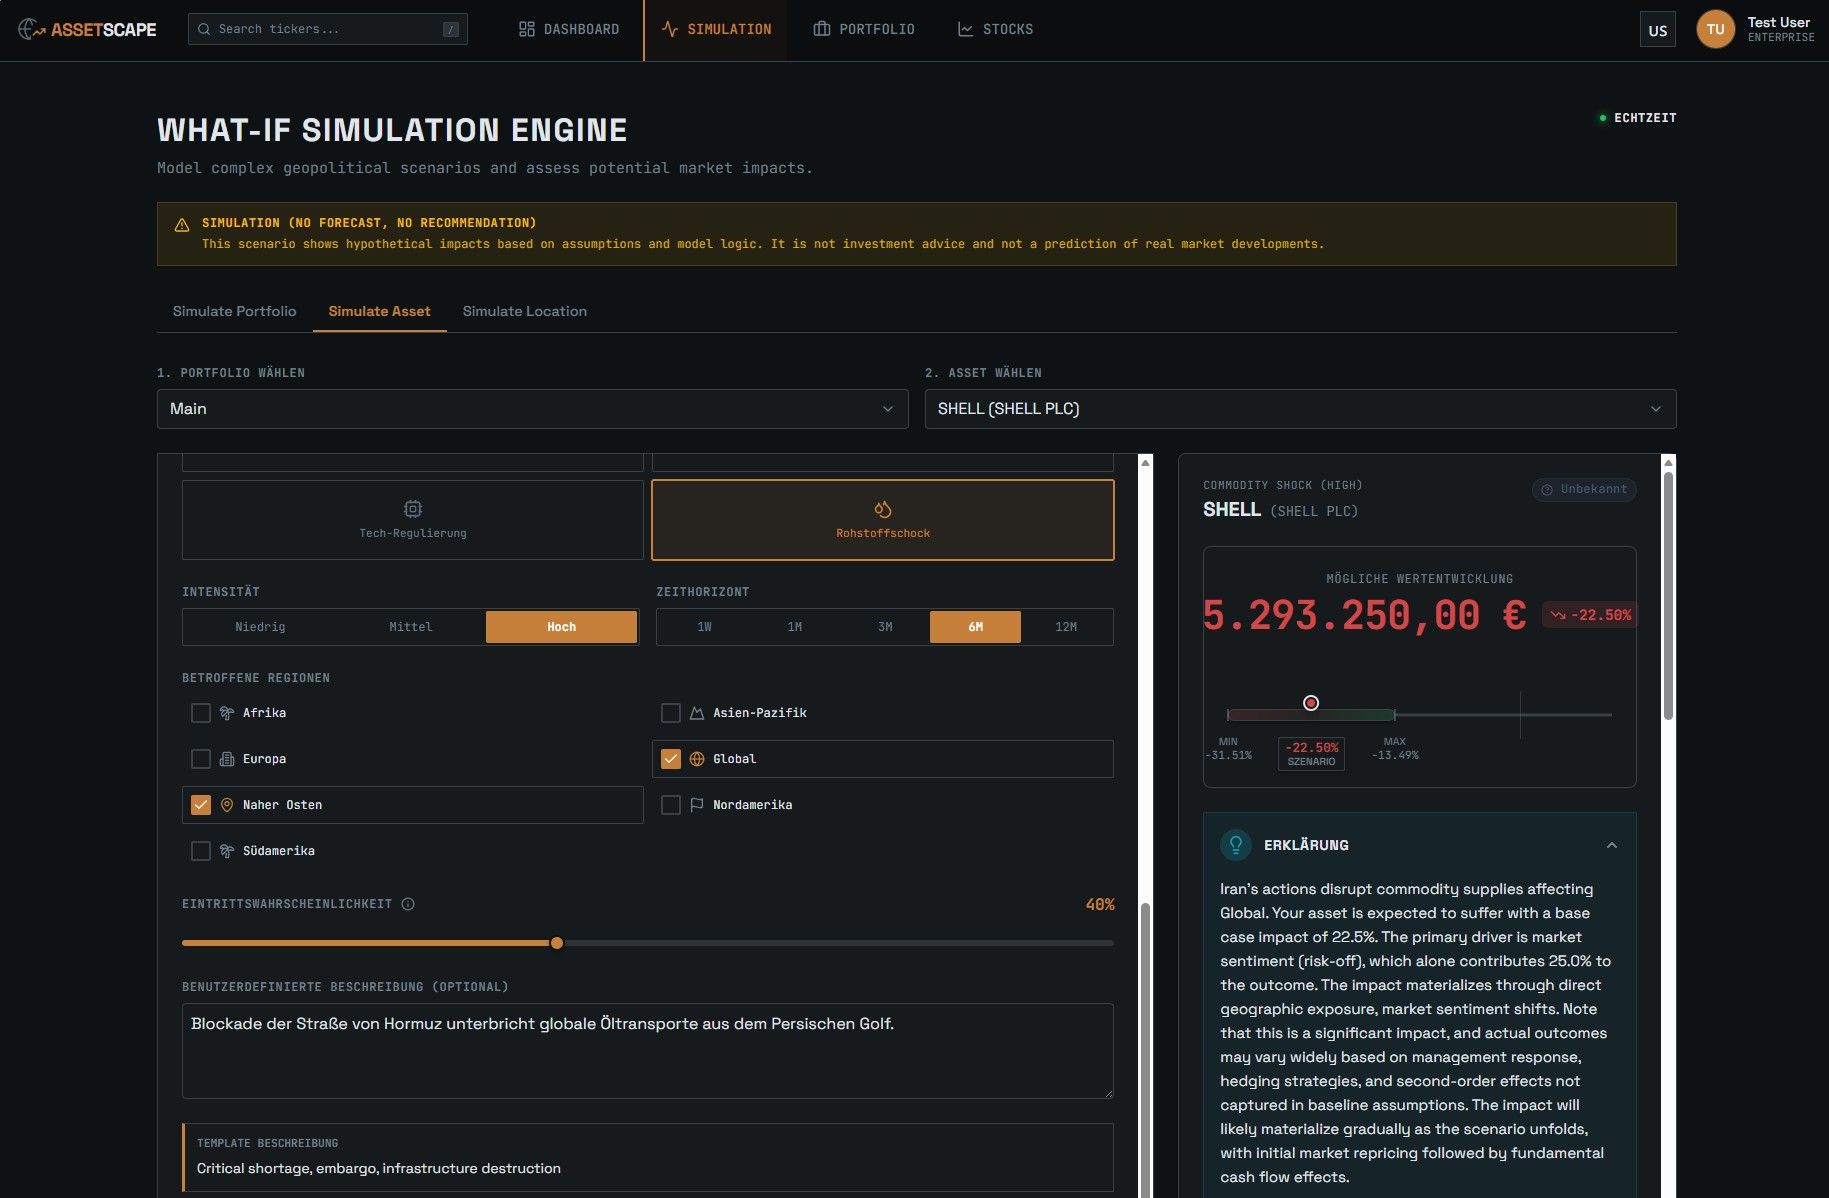Set intensity to Mittel

coord(411,627)
